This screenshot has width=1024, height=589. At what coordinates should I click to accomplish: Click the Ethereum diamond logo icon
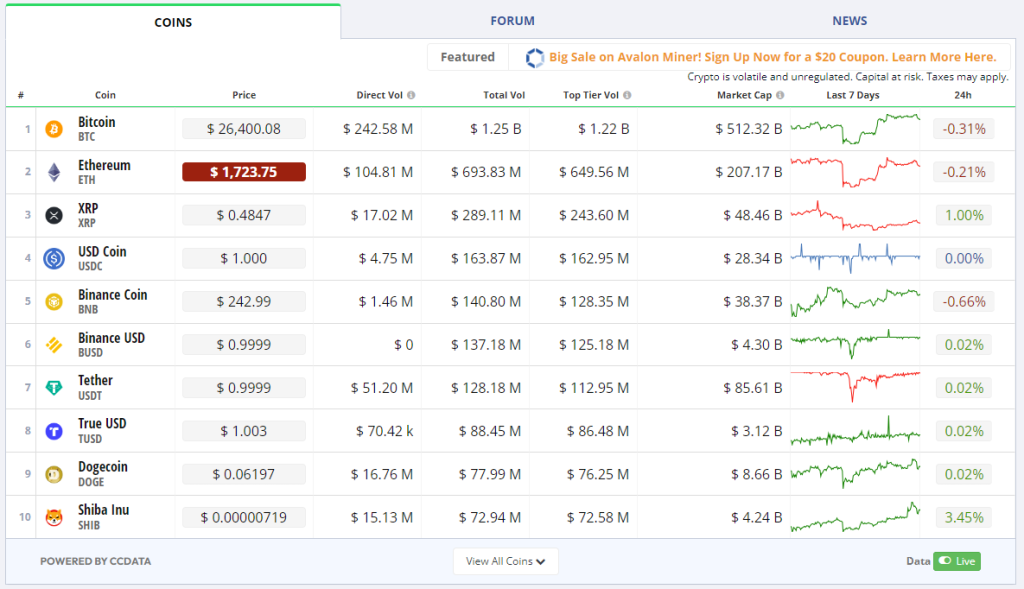(x=54, y=172)
